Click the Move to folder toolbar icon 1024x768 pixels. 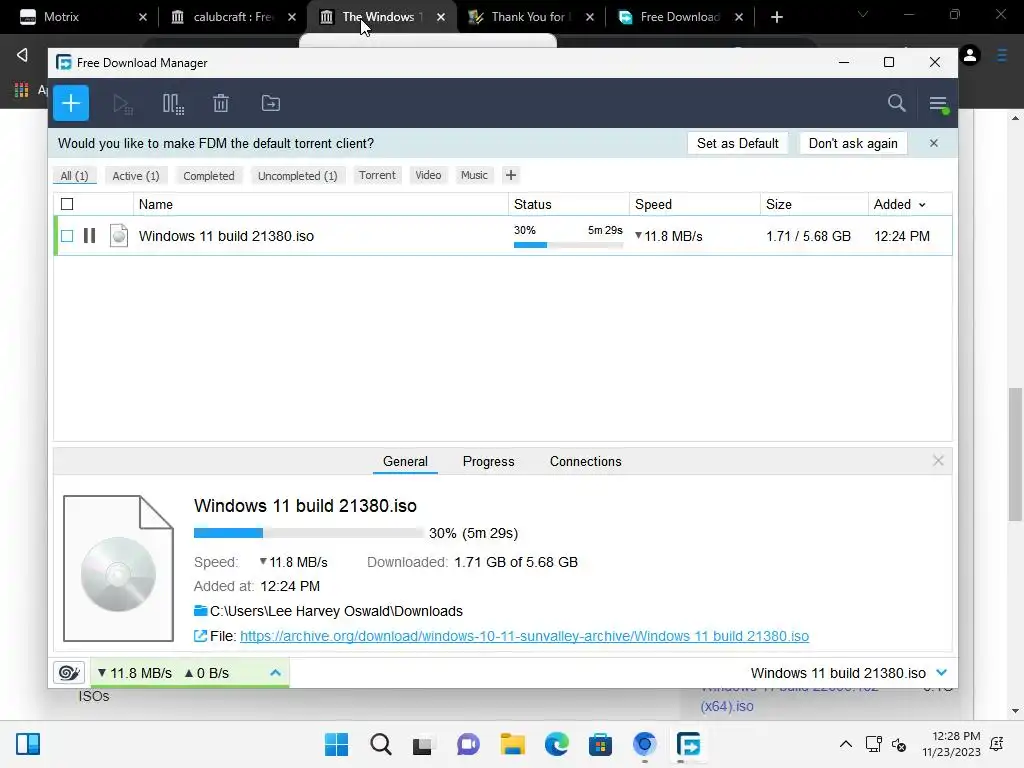tap(270, 103)
